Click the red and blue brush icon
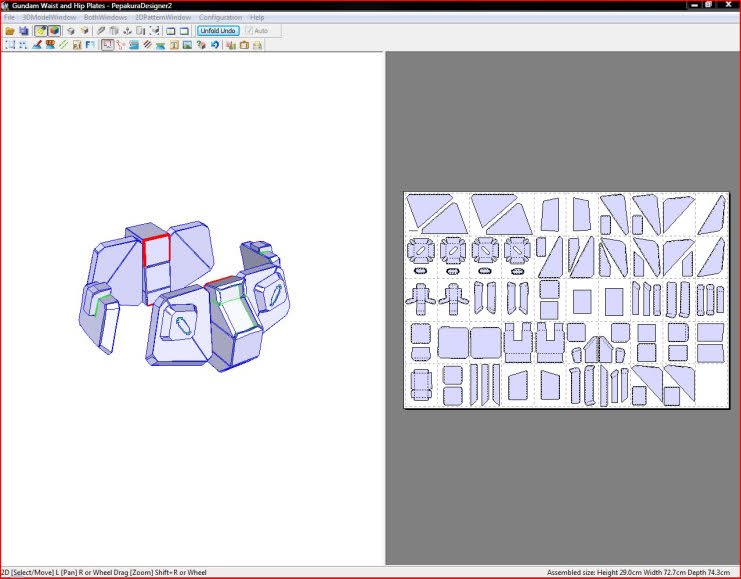The image size is (741, 579). 36,45
